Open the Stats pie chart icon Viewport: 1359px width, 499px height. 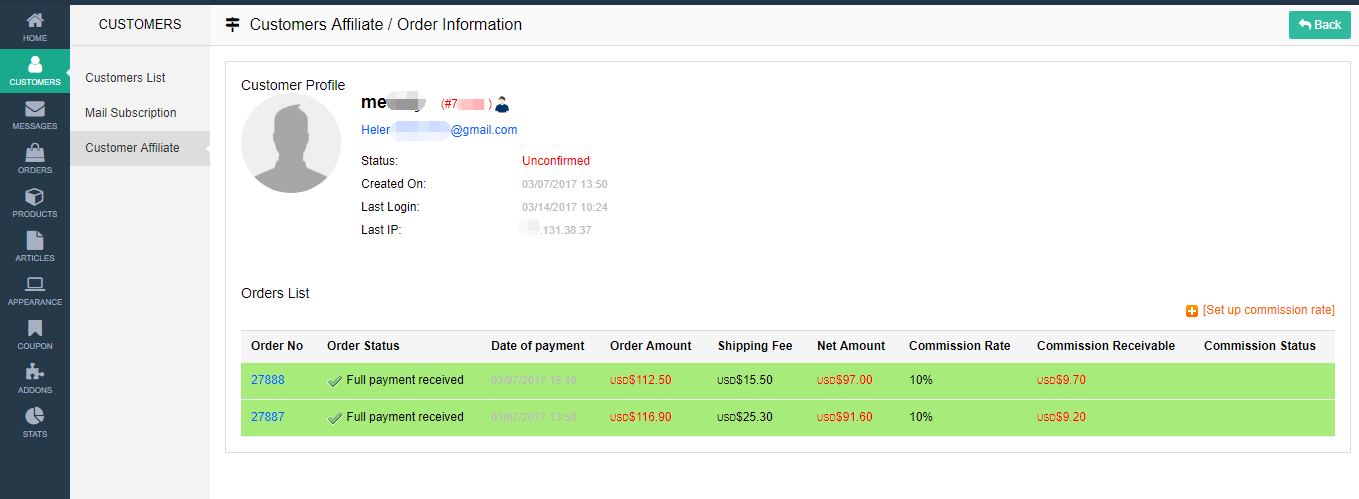pos(35,416)
